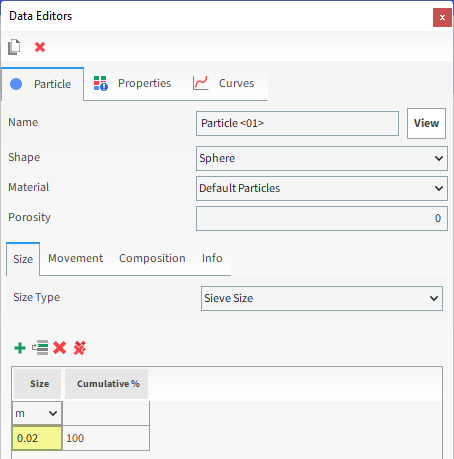This screenshot has height=459, width=454.
Task: Click the View button next to Name
Action: click(x=426, y=123)
